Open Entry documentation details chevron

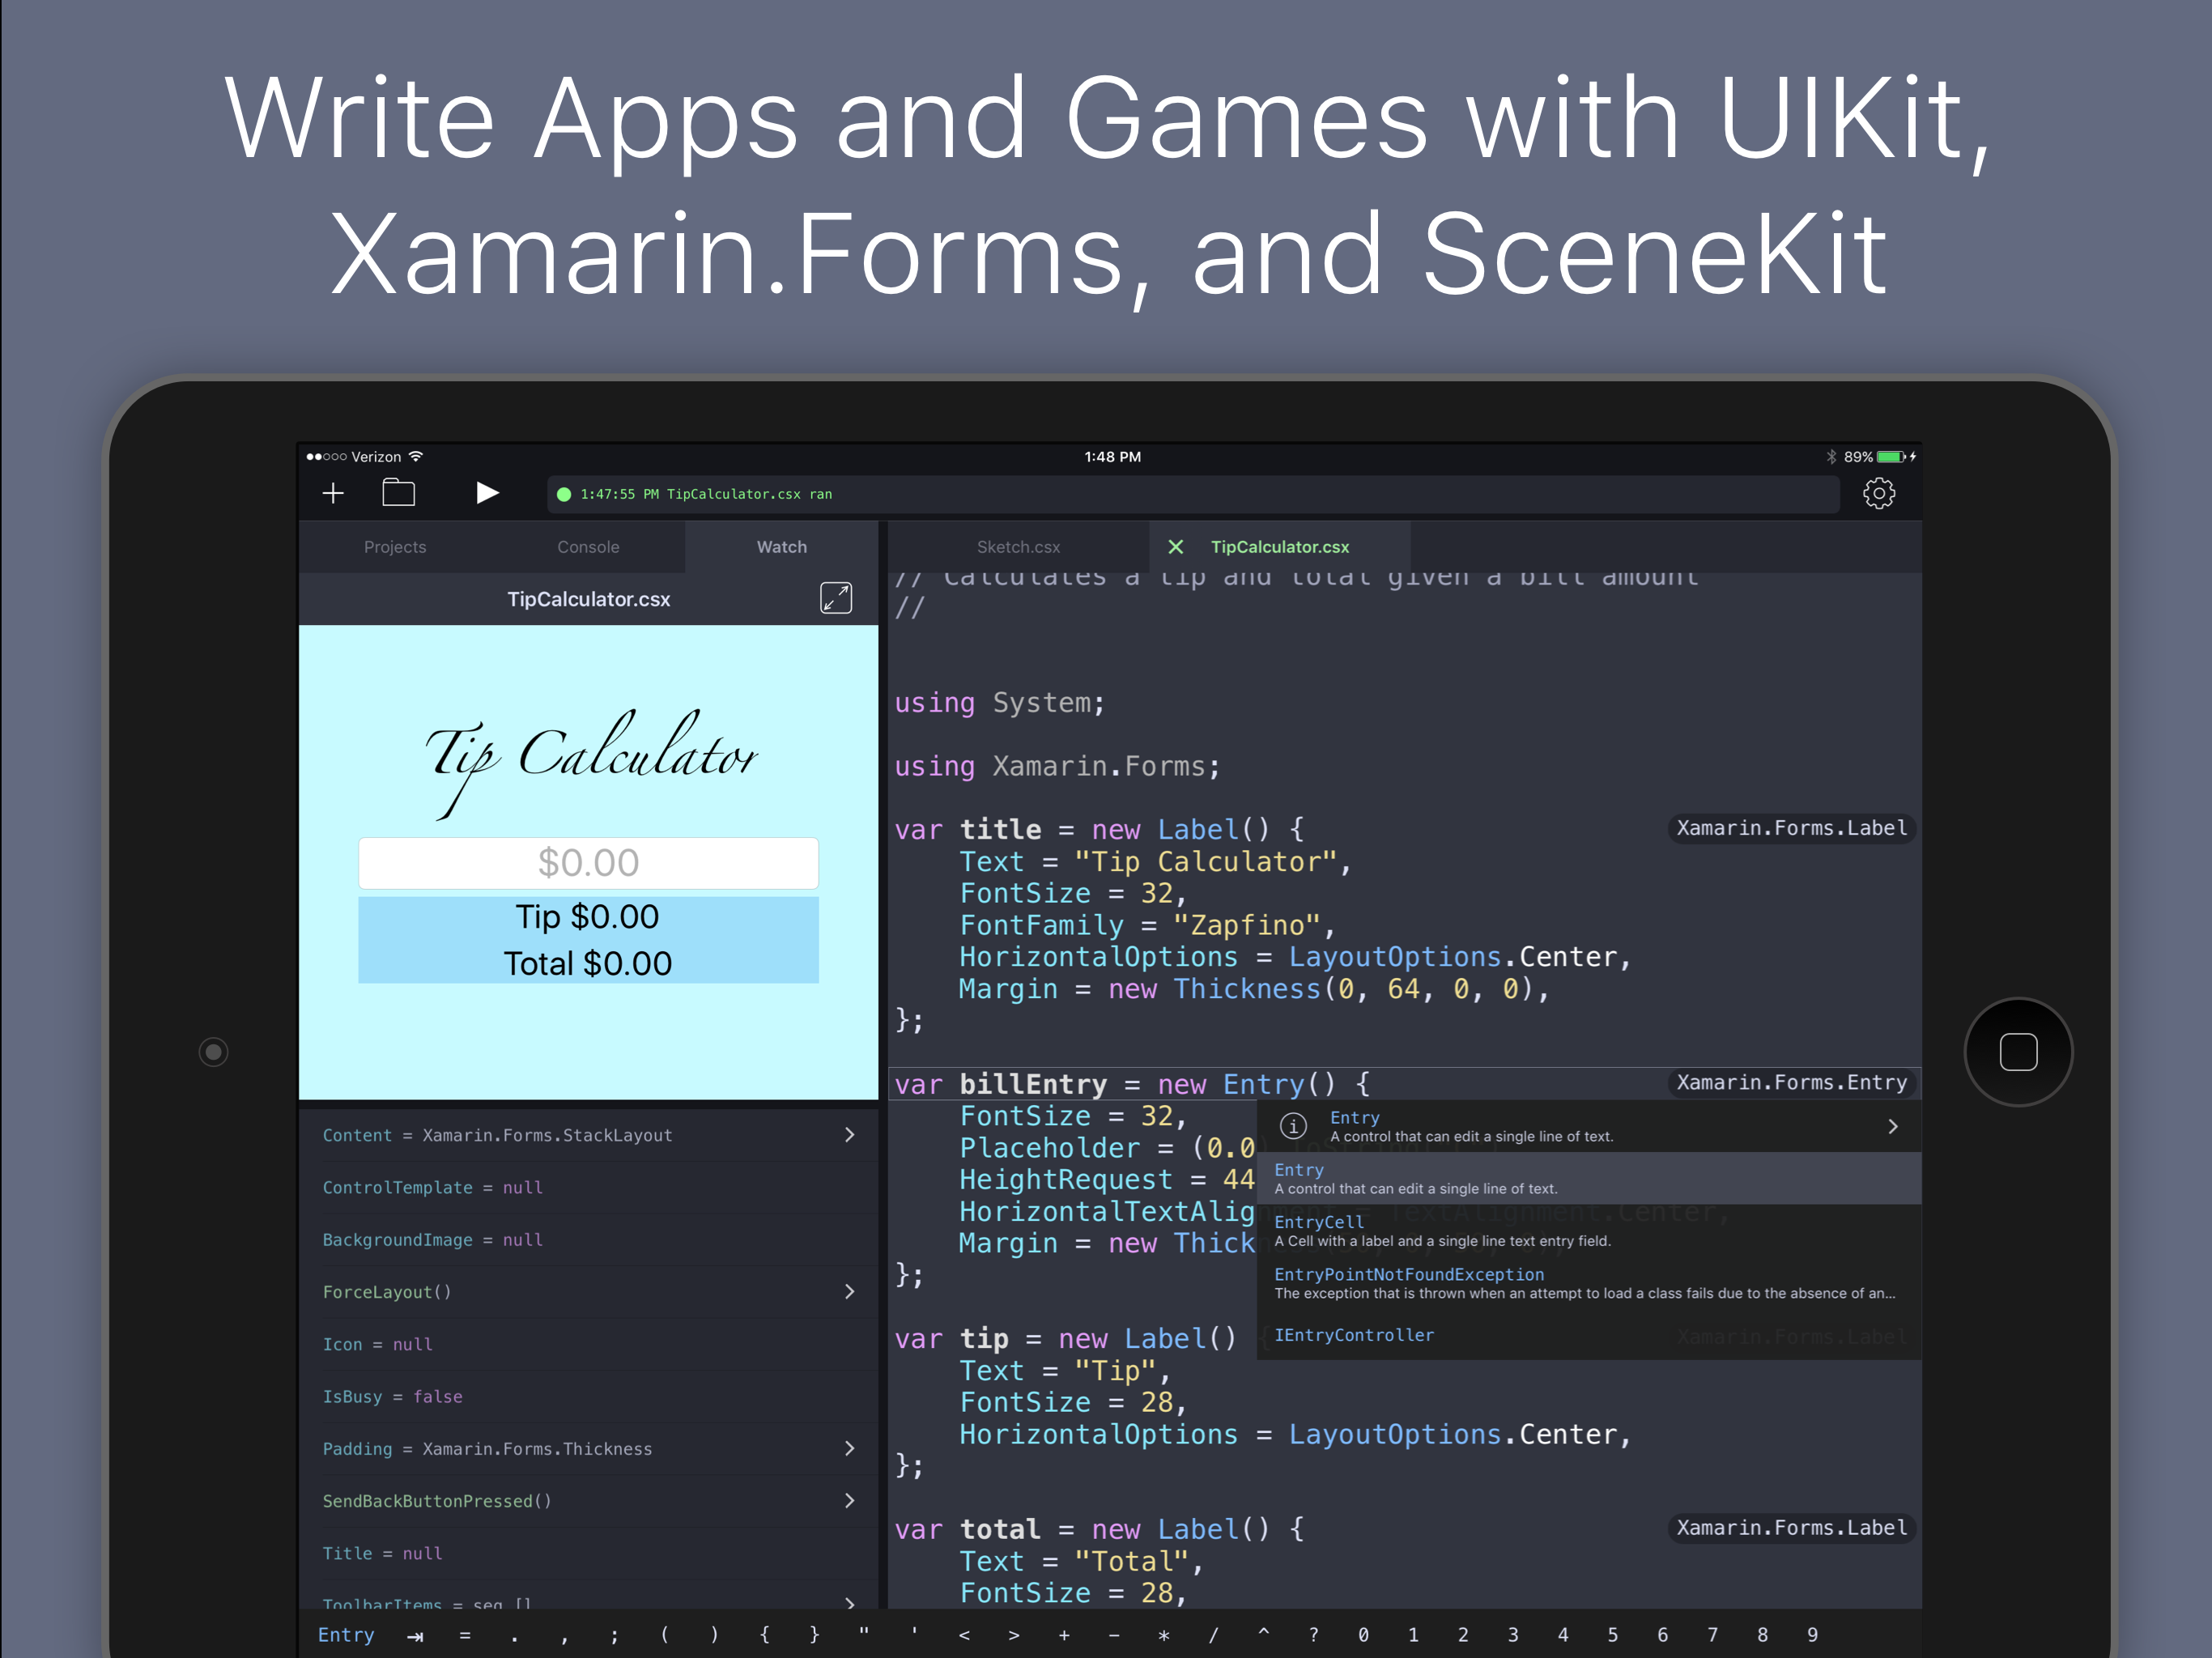1892,1126
